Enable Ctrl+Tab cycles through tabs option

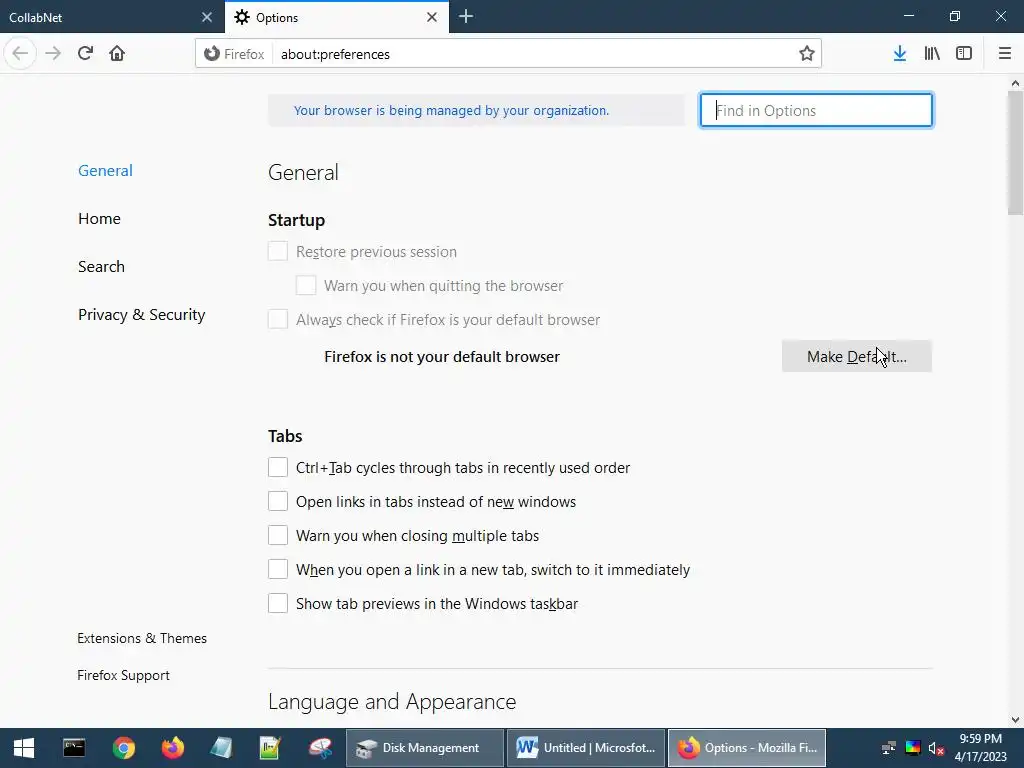[278, 468]
